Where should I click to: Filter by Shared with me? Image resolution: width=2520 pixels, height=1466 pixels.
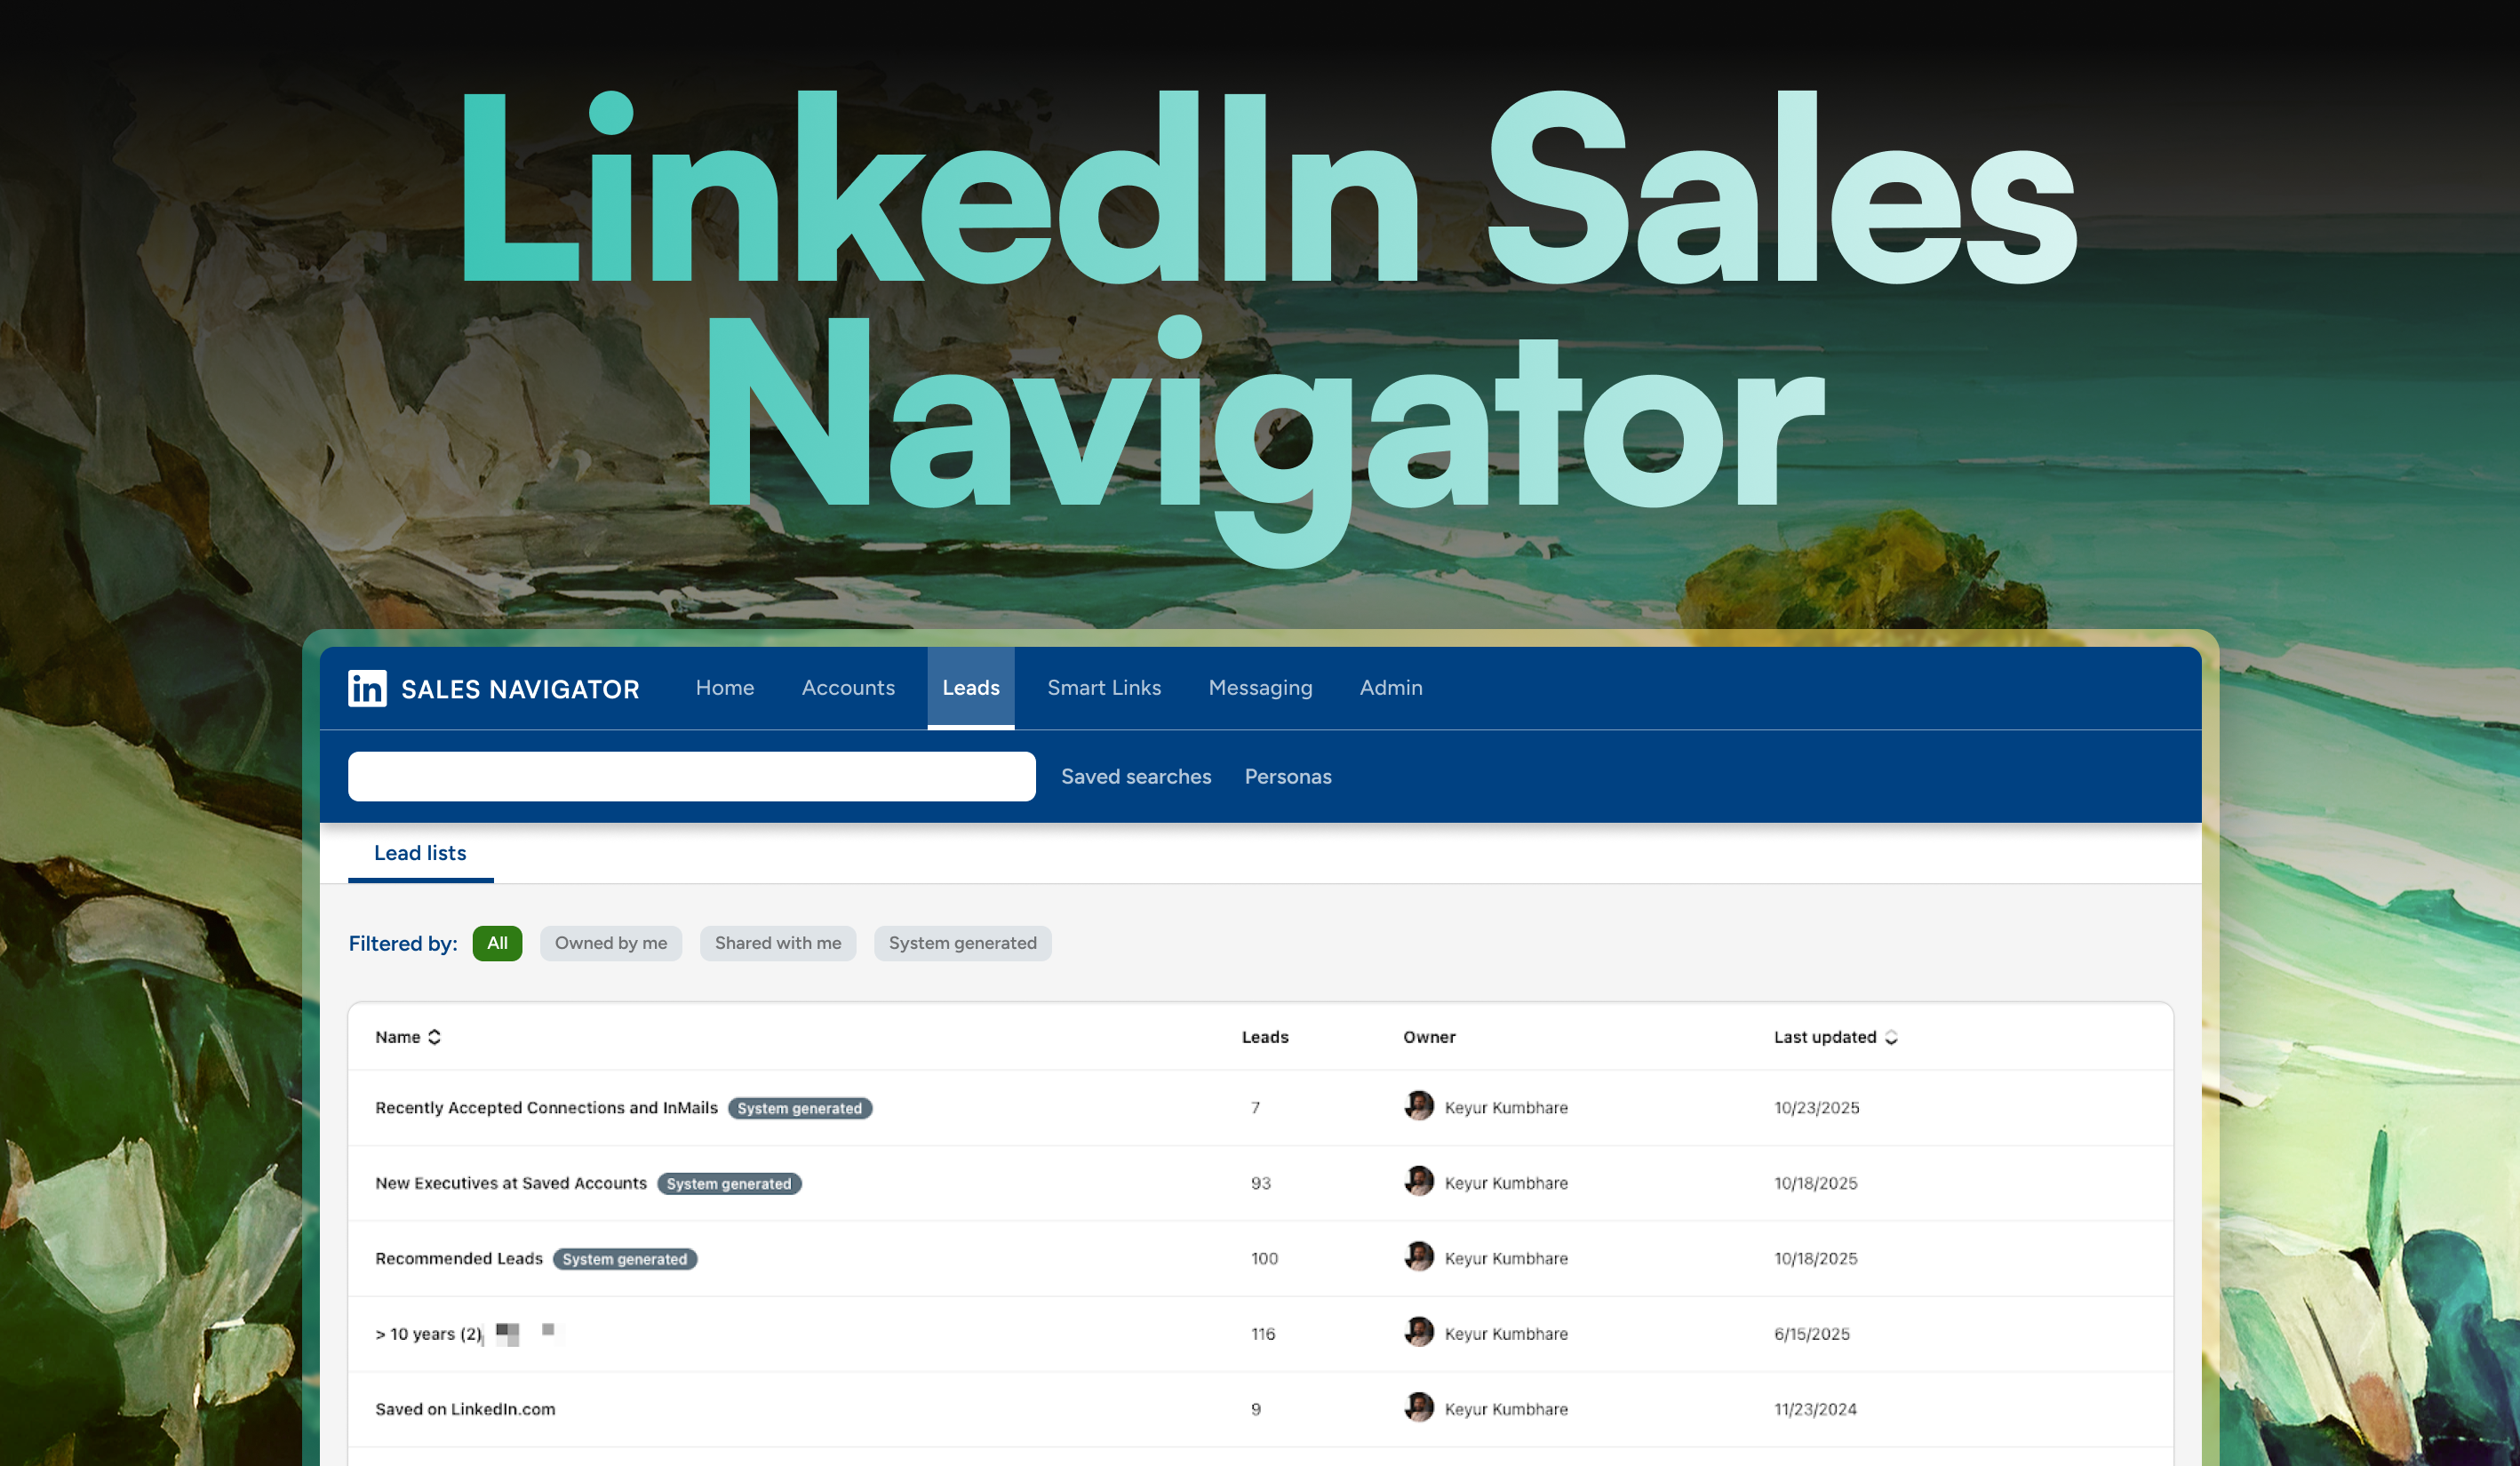click(x=778, y=943)
